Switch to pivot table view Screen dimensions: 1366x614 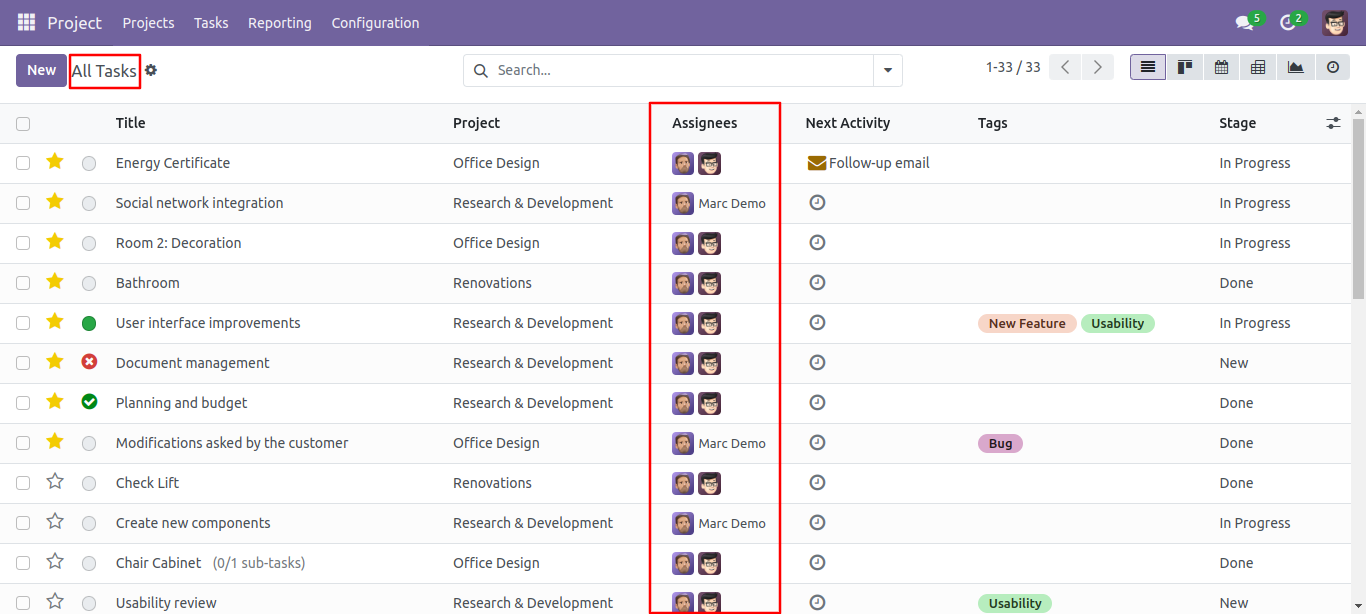tap(1258, 67)
